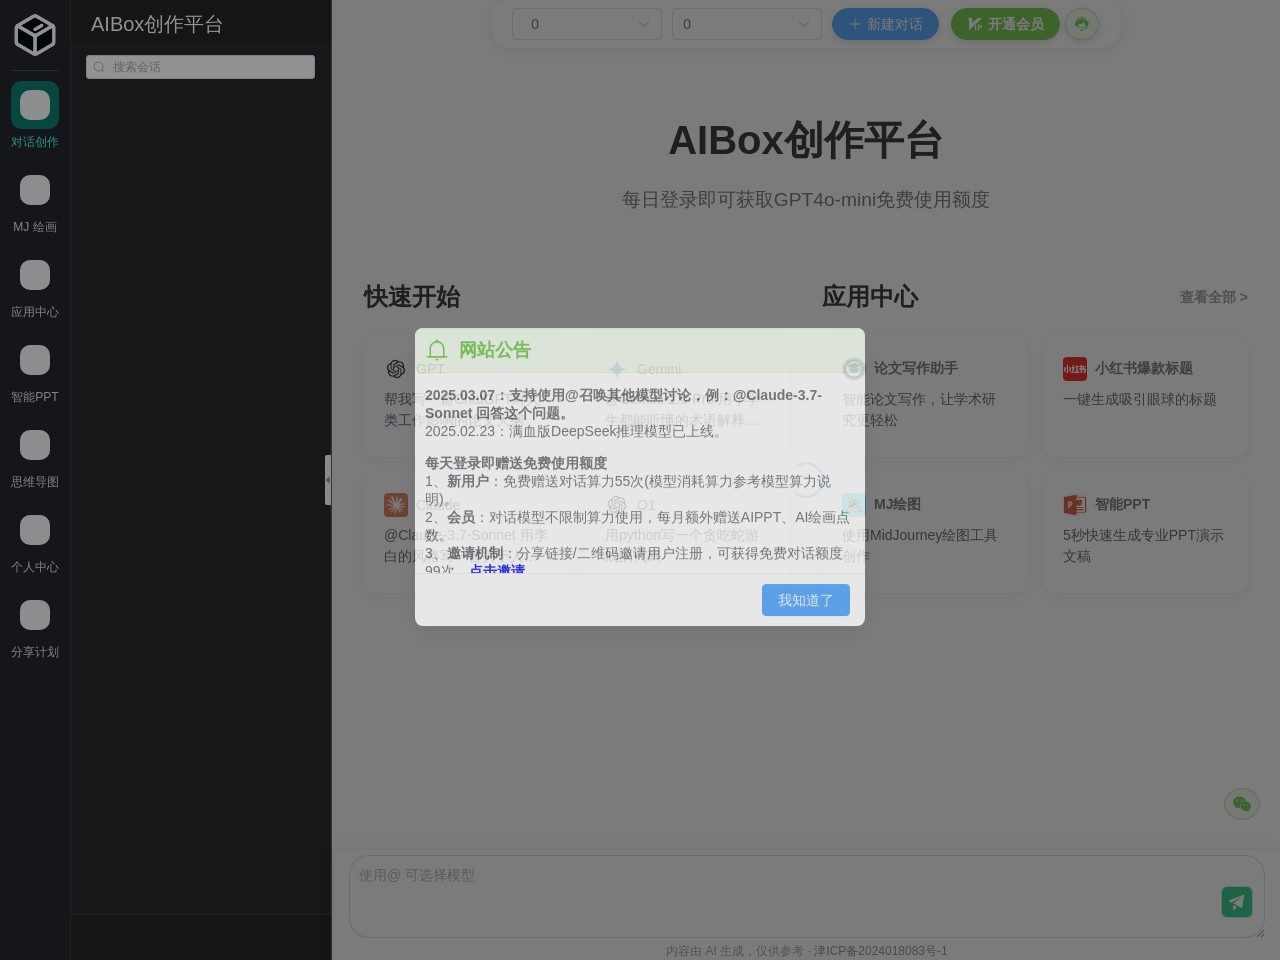This screenshot has height=960, width=1280.
Task: Open the WeChat floating icon
Action: [1241, 803]
